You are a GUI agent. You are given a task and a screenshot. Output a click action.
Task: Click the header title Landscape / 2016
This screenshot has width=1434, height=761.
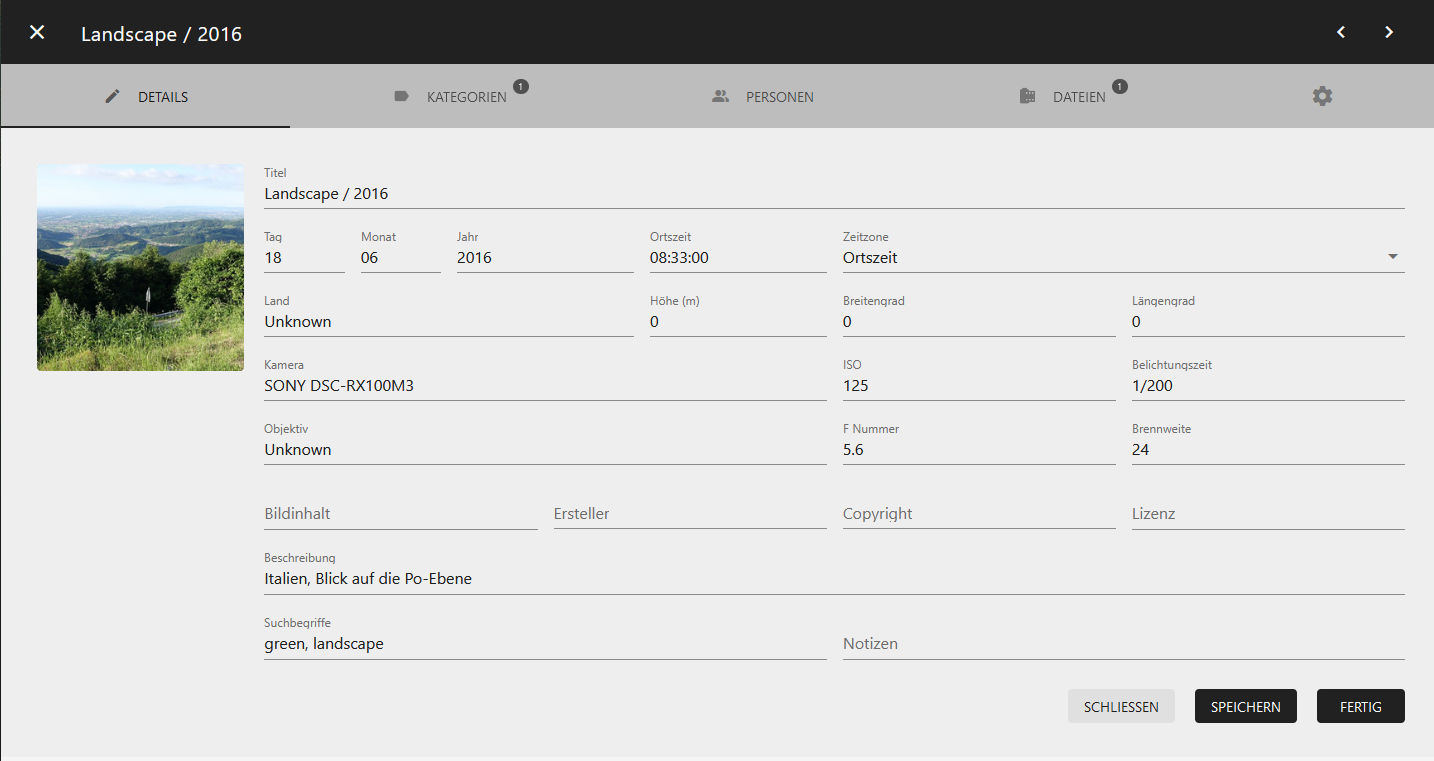(x=161, y=34)
